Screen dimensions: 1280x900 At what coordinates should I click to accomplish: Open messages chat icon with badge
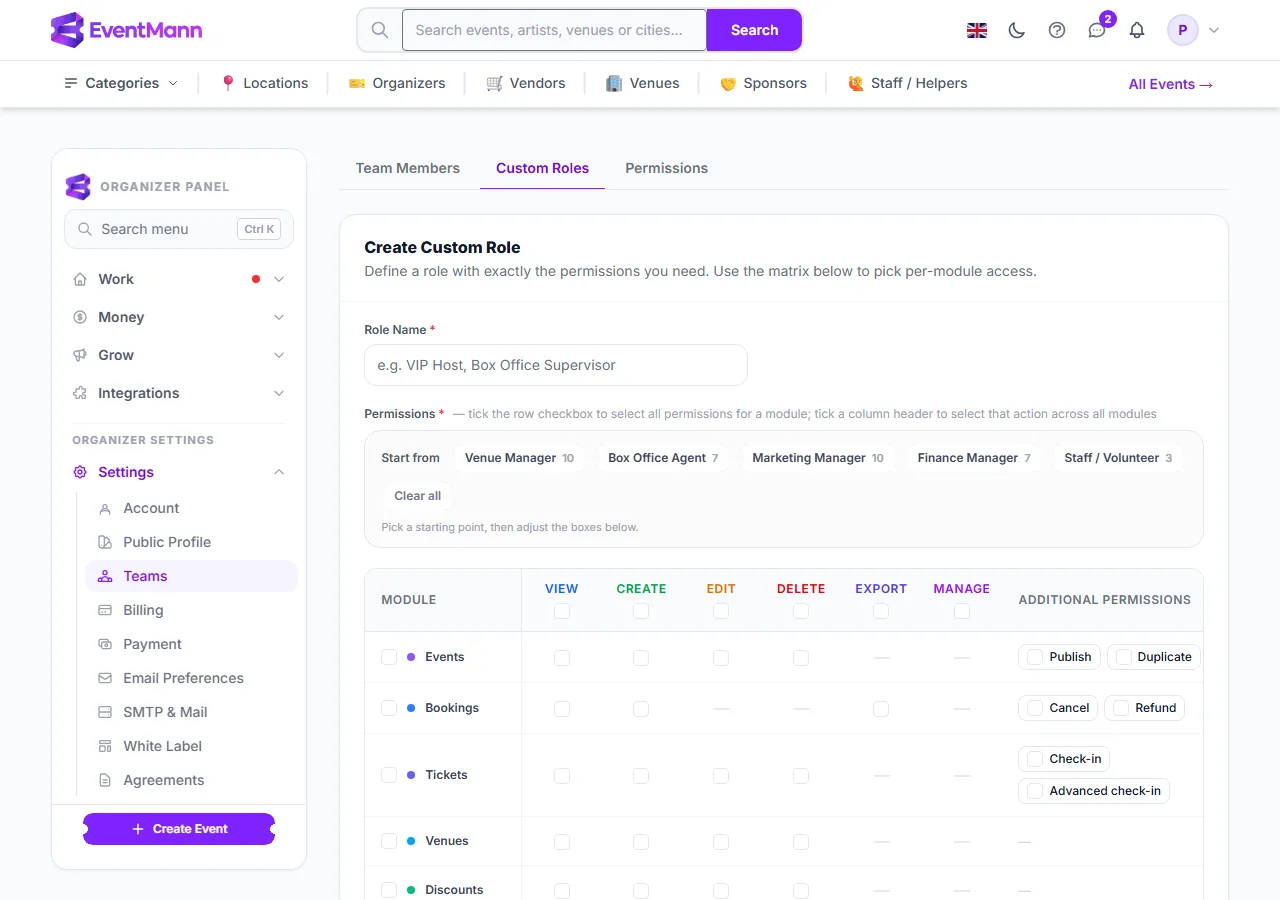pos(1097,30)
